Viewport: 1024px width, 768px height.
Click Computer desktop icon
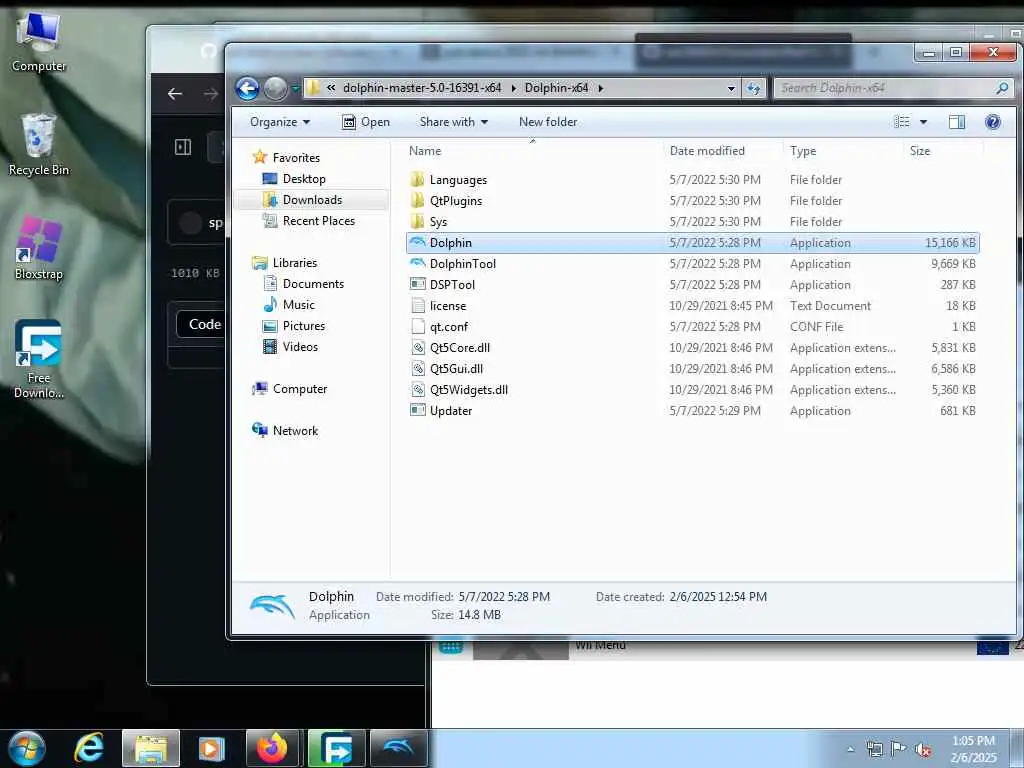[39, 41]
